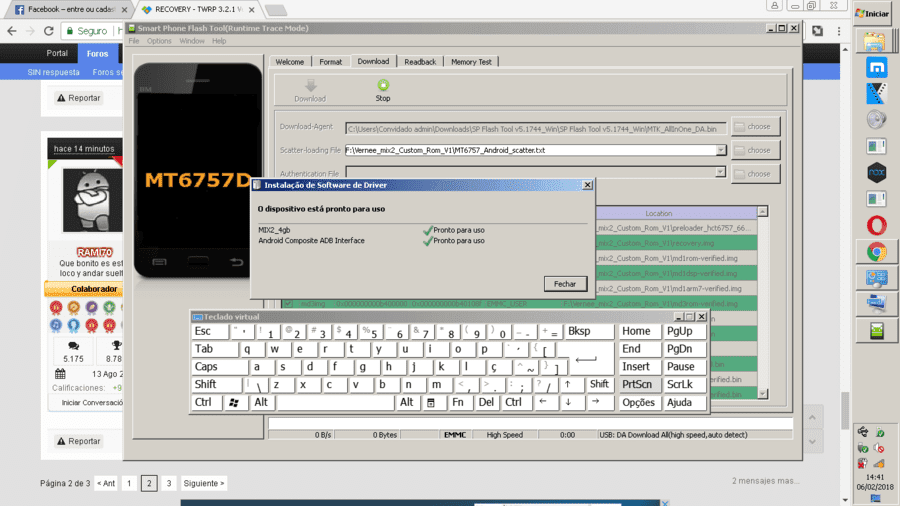Click the green Stop icon
Image resolution: width=900 pixels, height=506 pixels.
pyautogui.click(x=383, y=85)
